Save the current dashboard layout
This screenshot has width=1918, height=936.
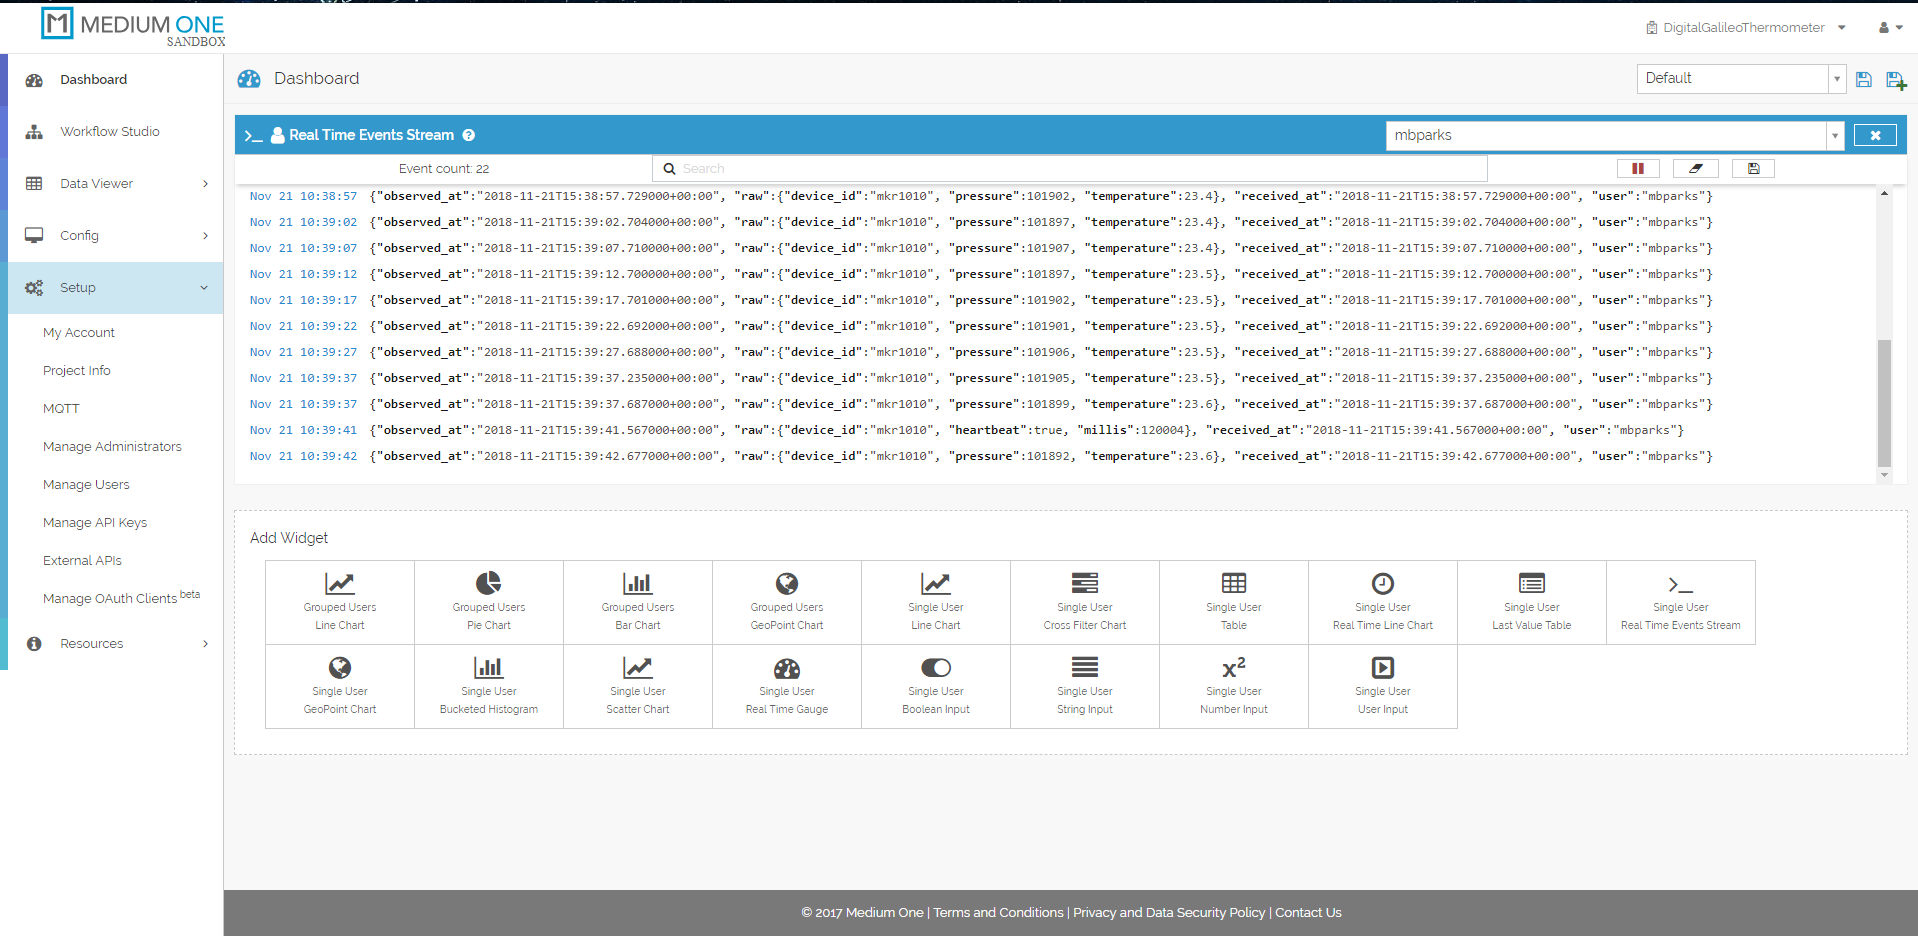pos(1863,80)
